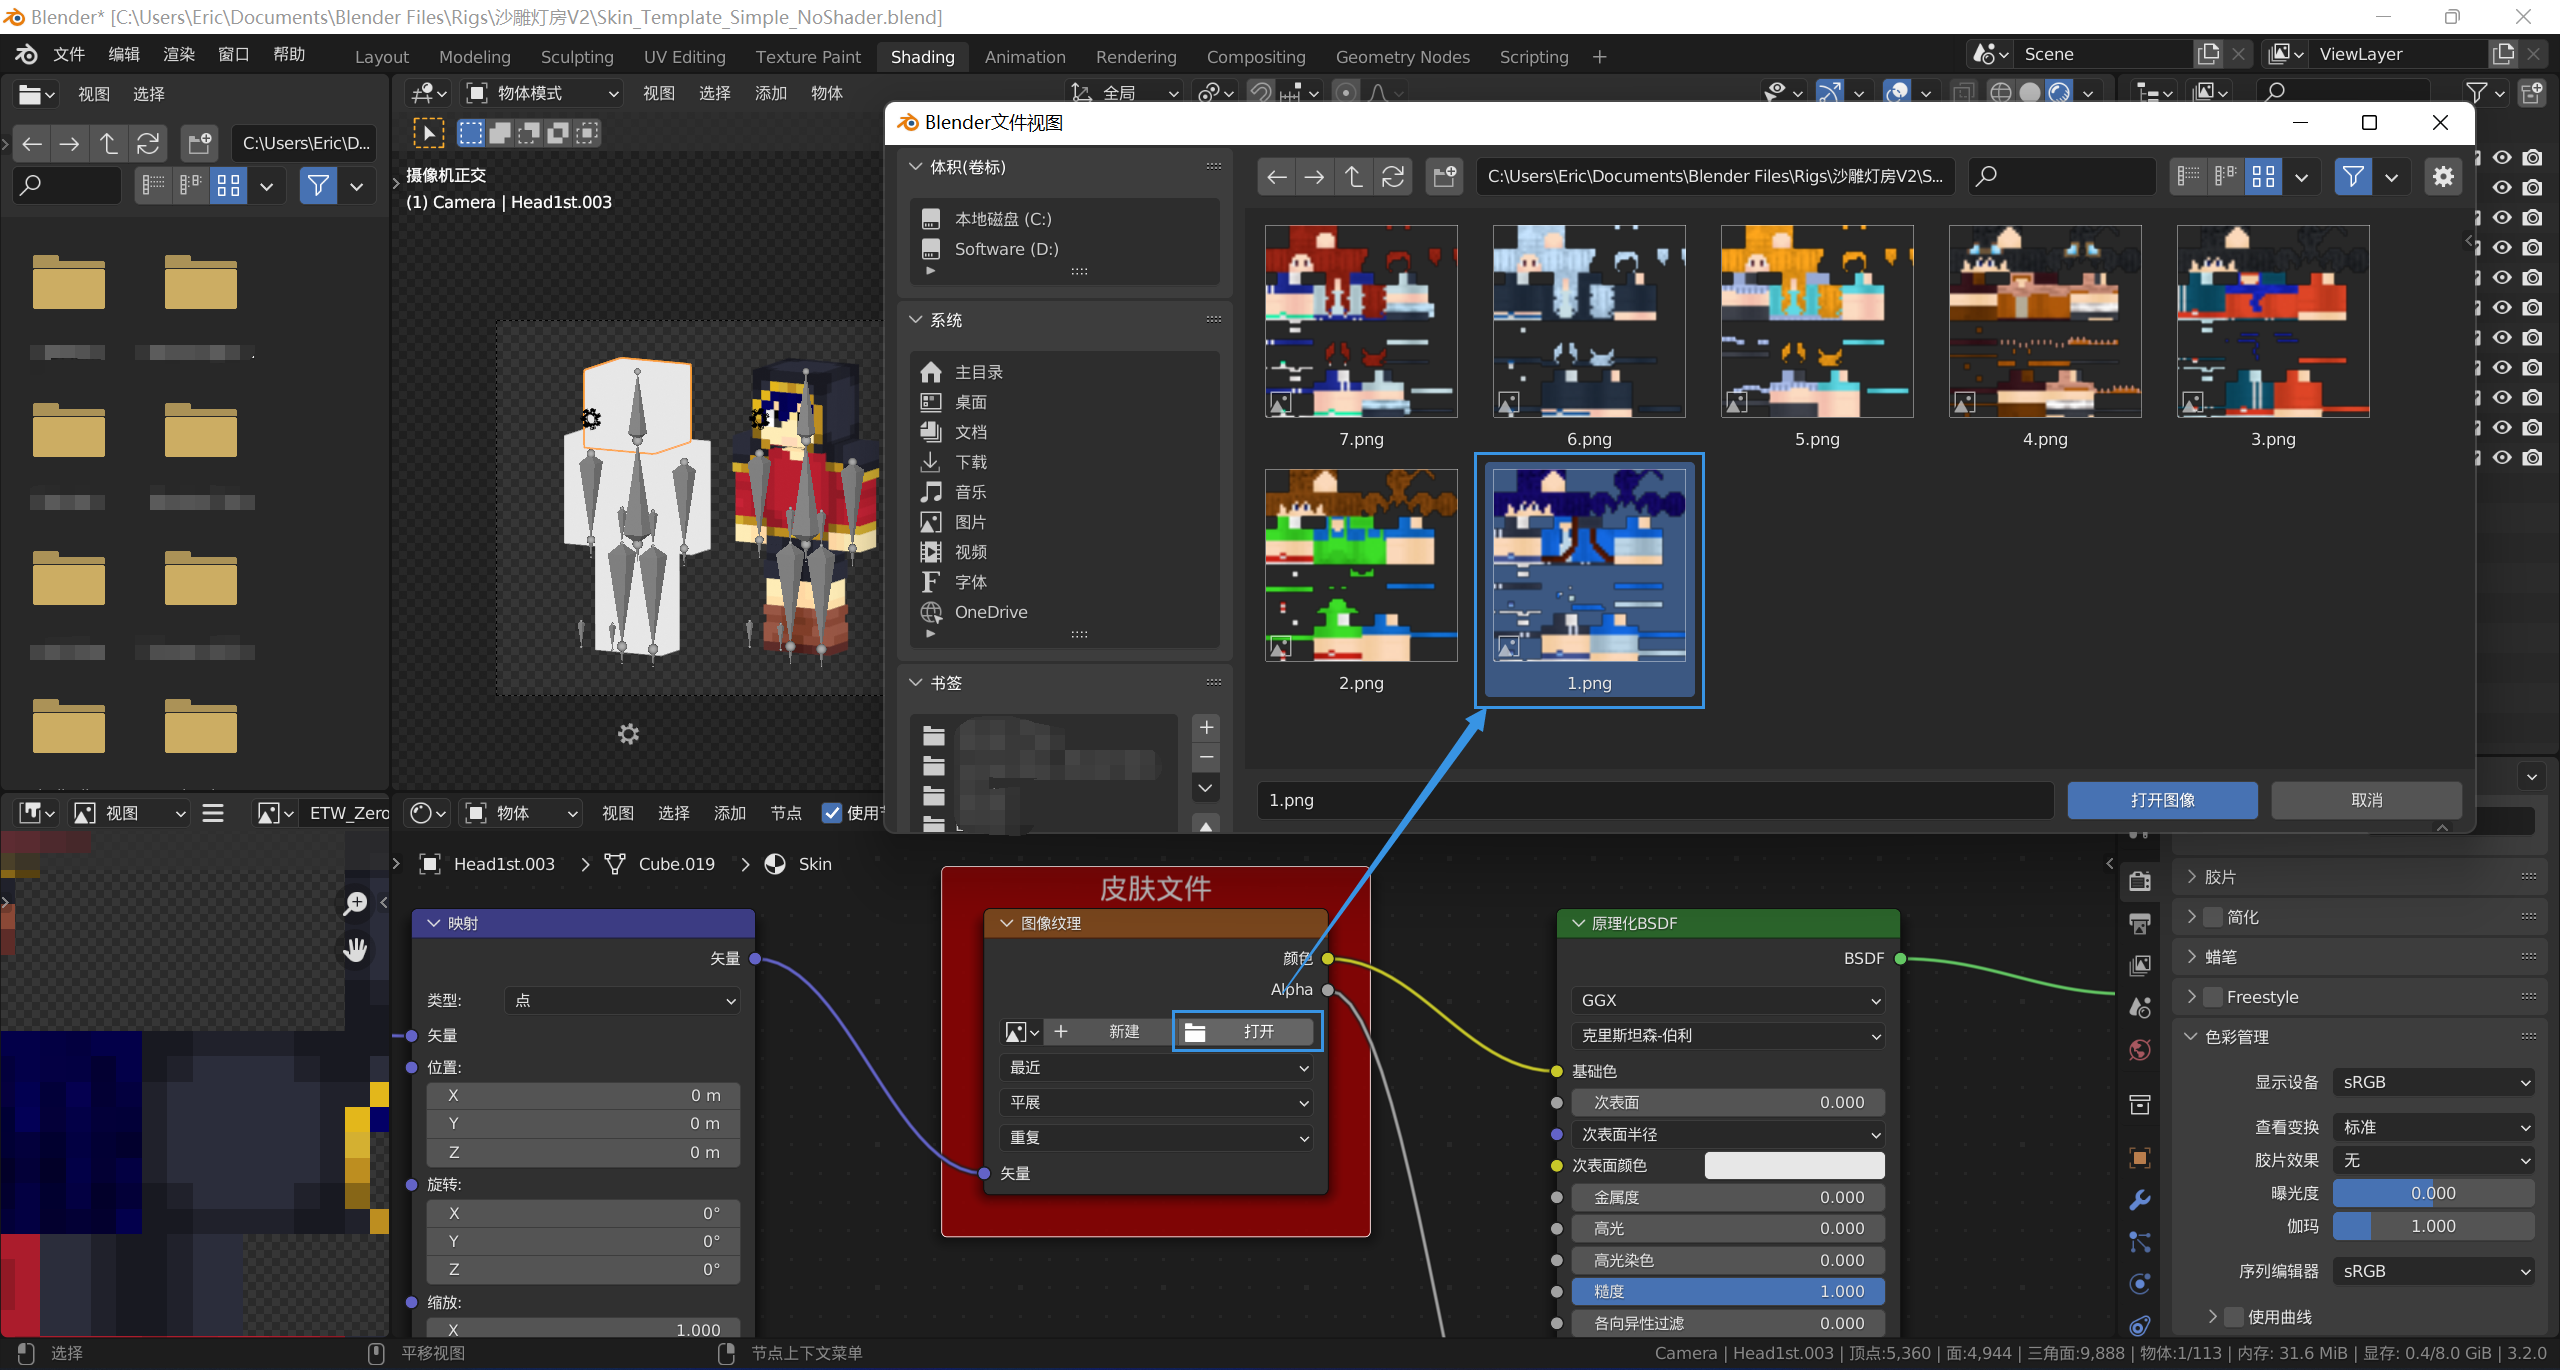Open View Layer properties tab icon
Image resolution: width=2560 pixels, height=1370 pixels.
click(x=2140, y=965)
